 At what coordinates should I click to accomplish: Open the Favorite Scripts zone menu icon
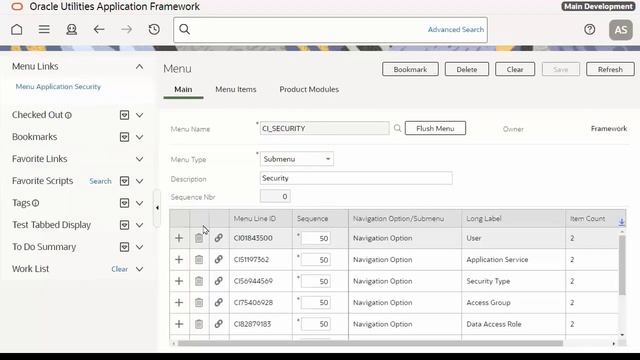coord(124,181)
